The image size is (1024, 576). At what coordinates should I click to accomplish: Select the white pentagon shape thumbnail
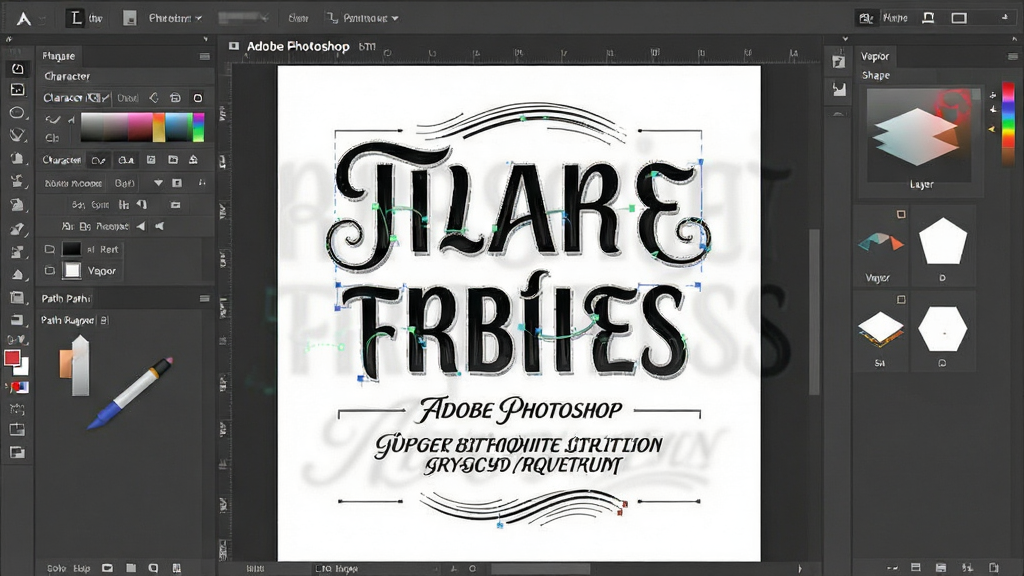click(x=942, y=241)
